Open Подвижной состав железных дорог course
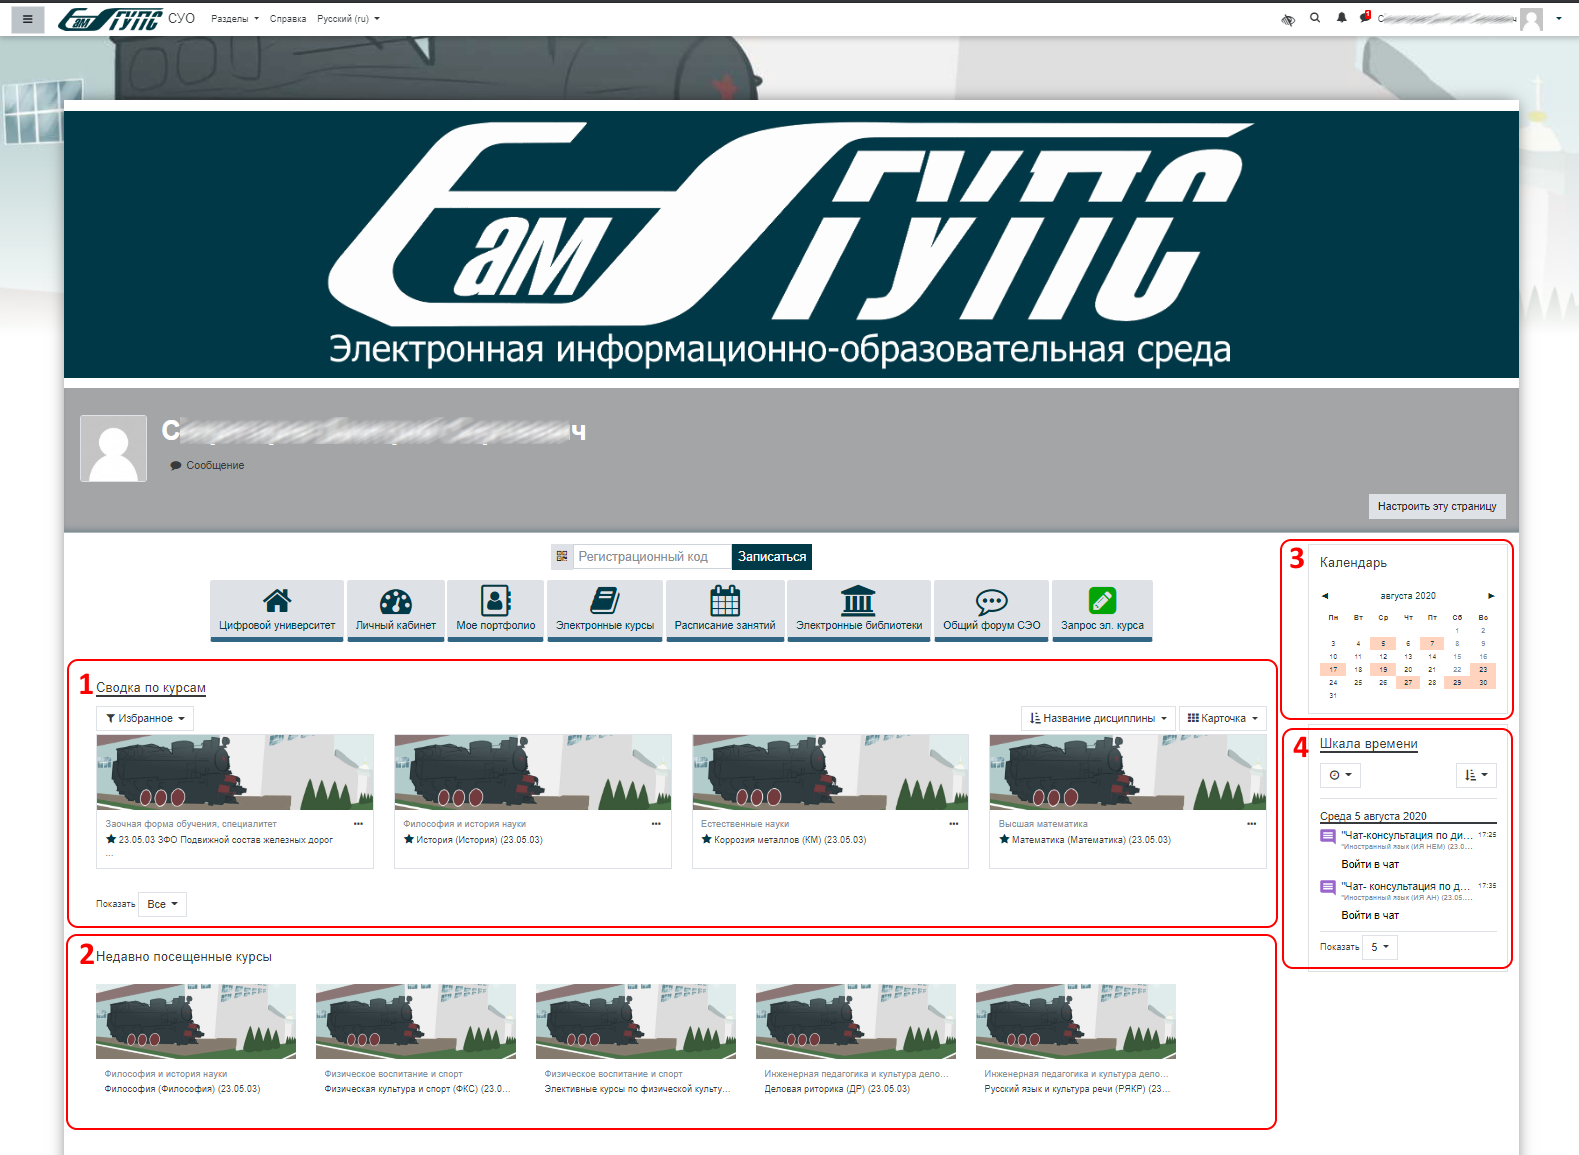1579x1155 pixels. [x=225, y=841]
